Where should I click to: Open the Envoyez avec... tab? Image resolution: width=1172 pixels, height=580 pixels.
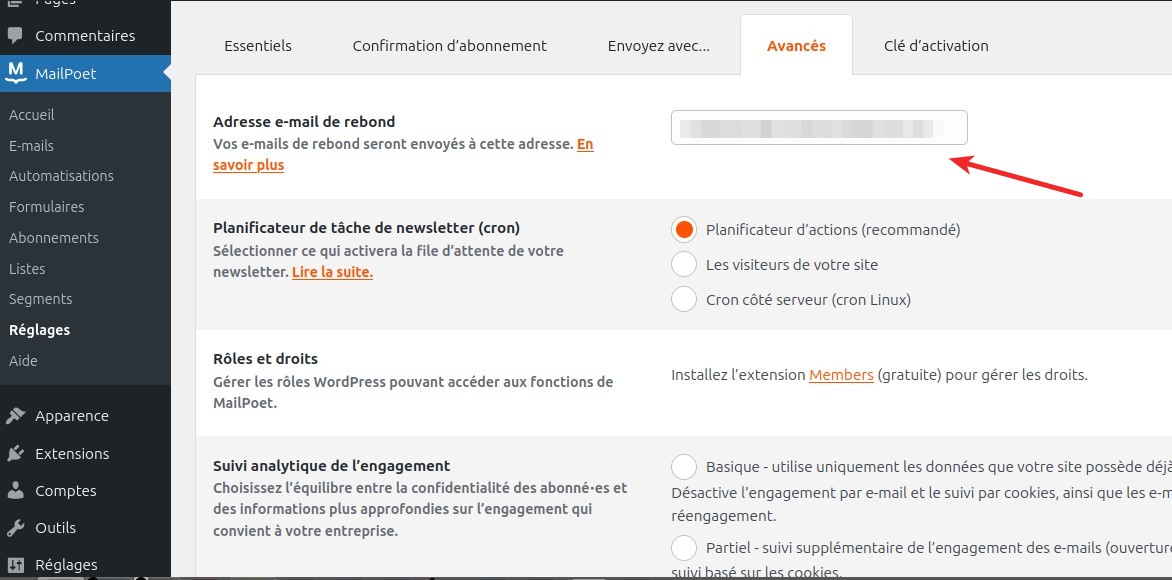[x=658, y=46]
